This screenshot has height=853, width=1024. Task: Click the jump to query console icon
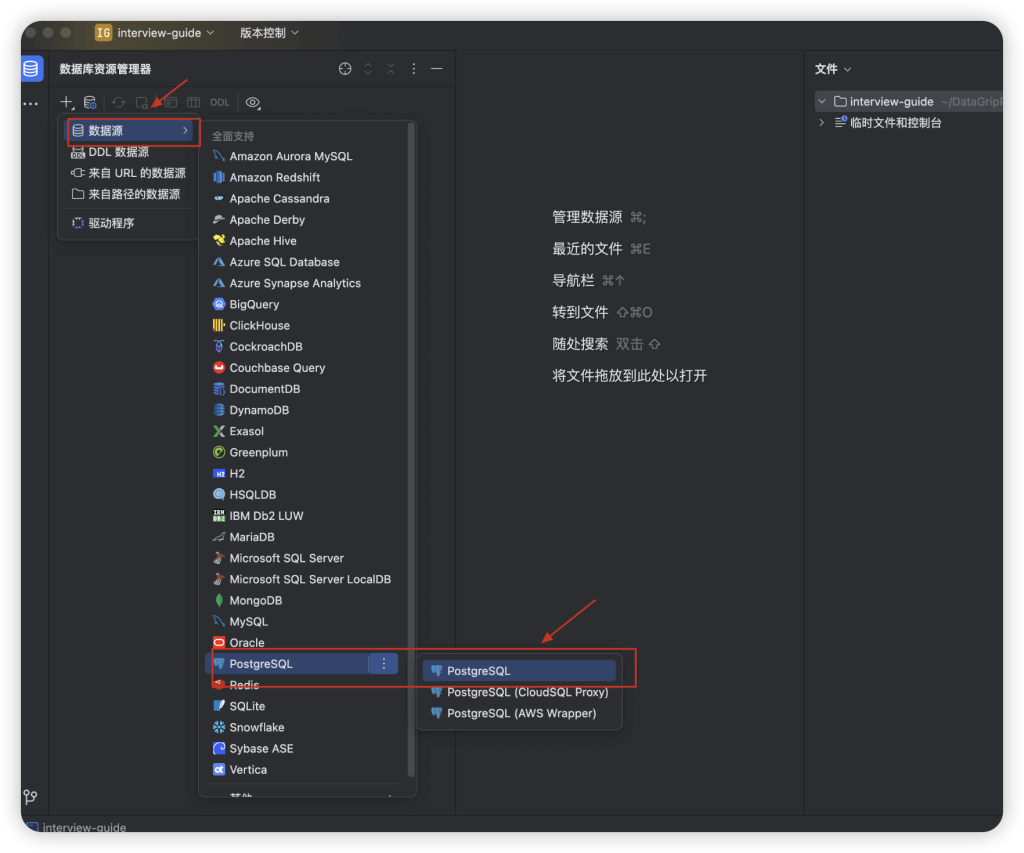169,101
